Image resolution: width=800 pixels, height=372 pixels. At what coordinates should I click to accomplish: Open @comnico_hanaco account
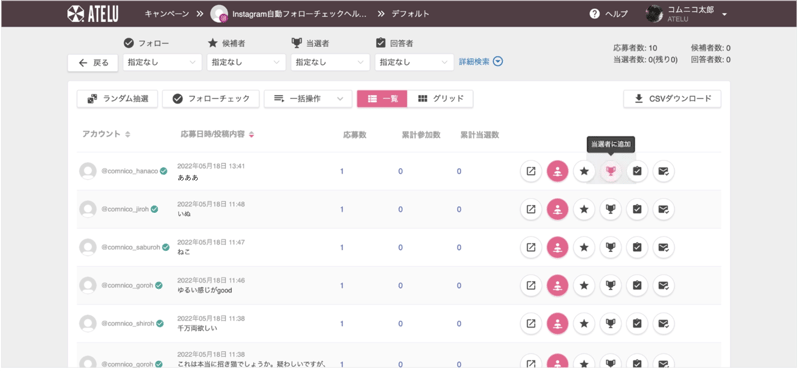[x=130, y=171]
